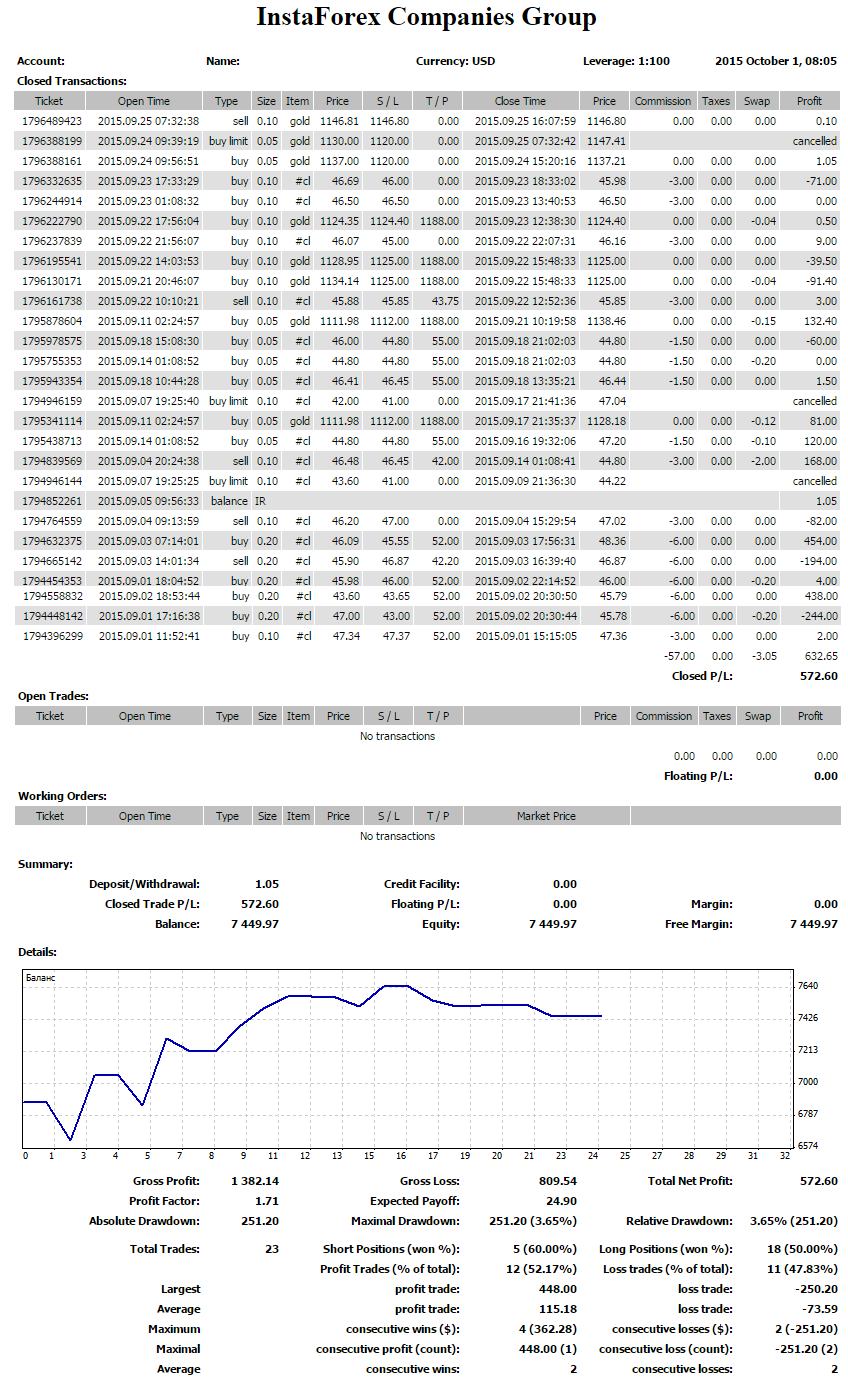Click ticket 1794396299 in the last row
The image size is (848, 1387).
tap(52, 636)
